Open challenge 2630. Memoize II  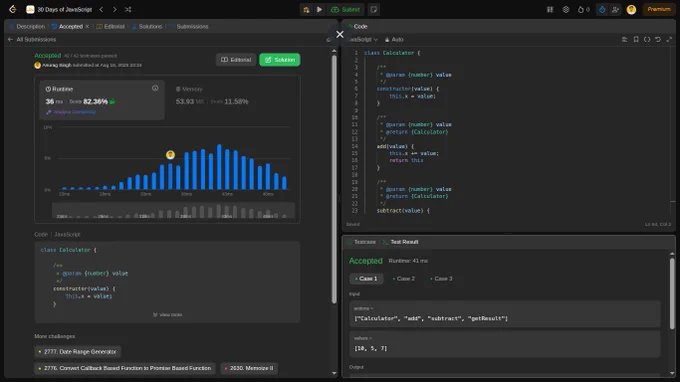(x=249, y=368)
